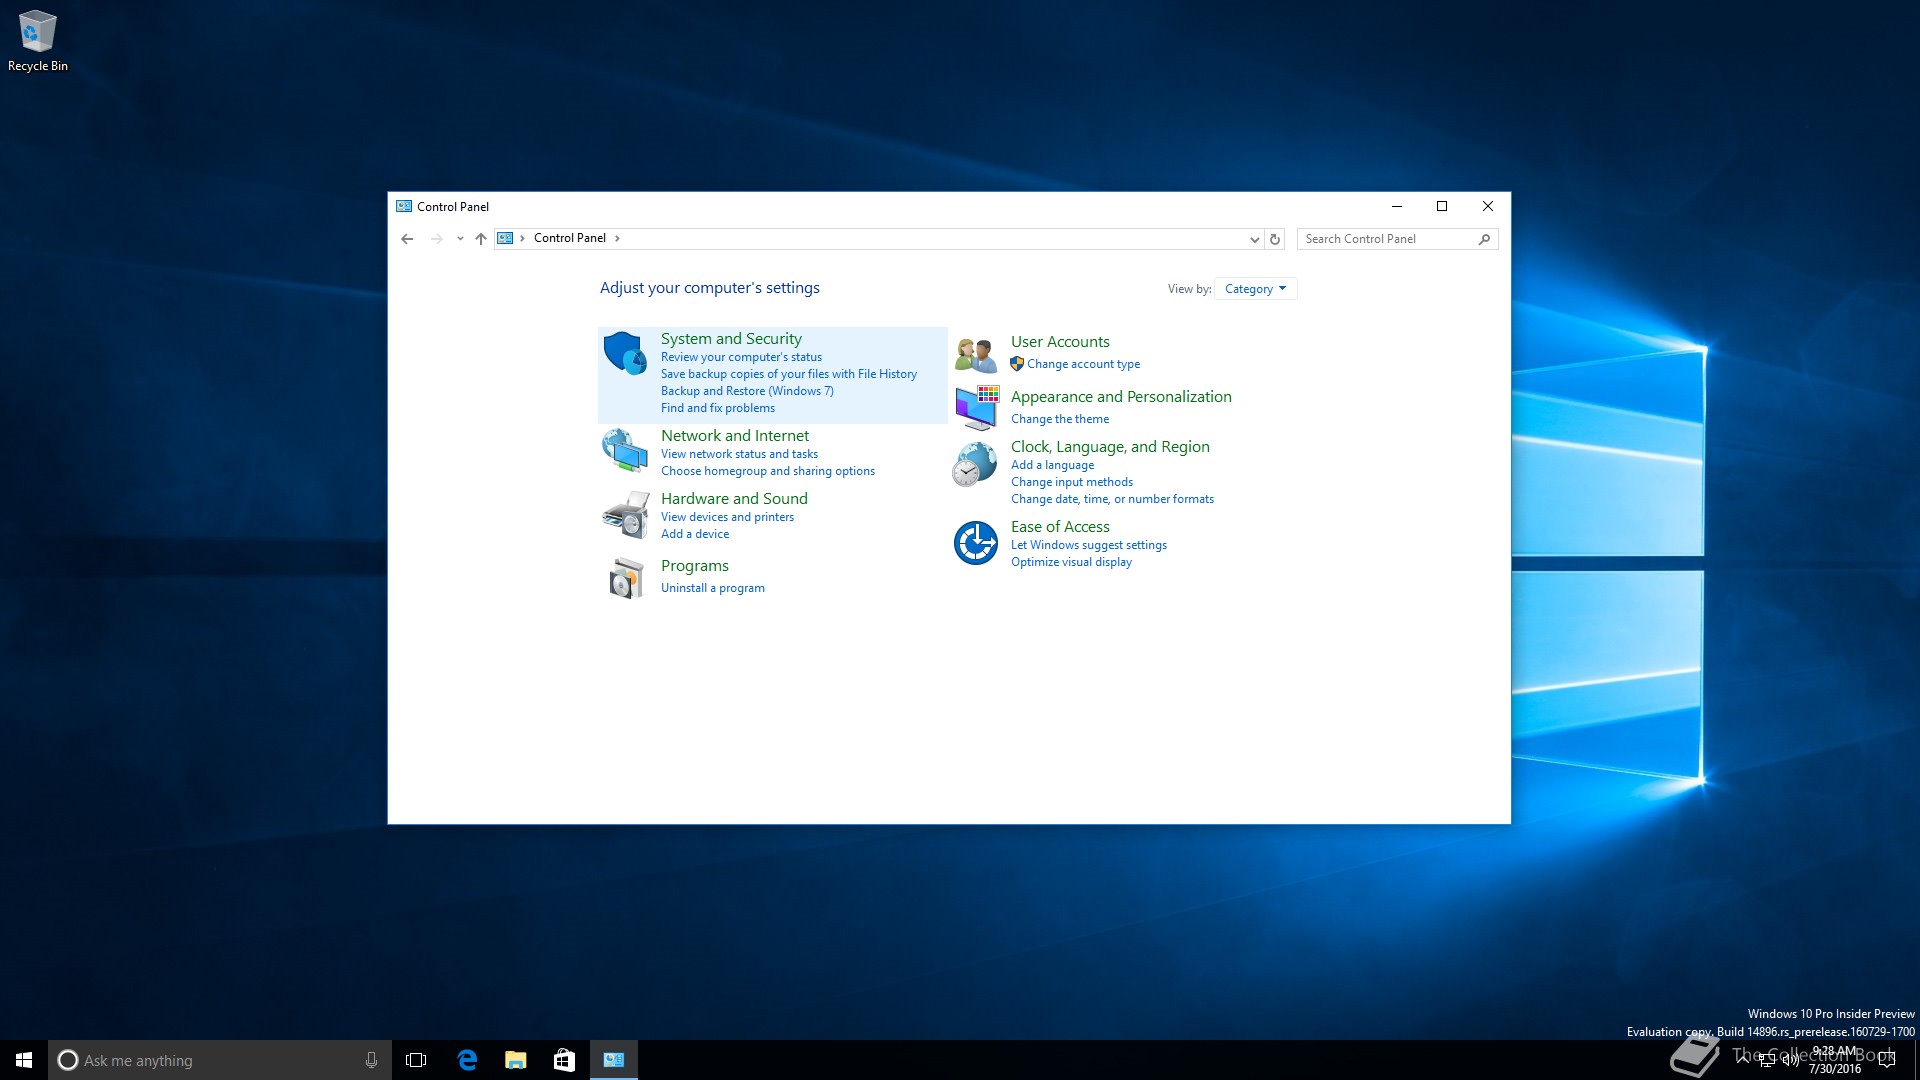Open the Change account type link

pos(1083,364)
